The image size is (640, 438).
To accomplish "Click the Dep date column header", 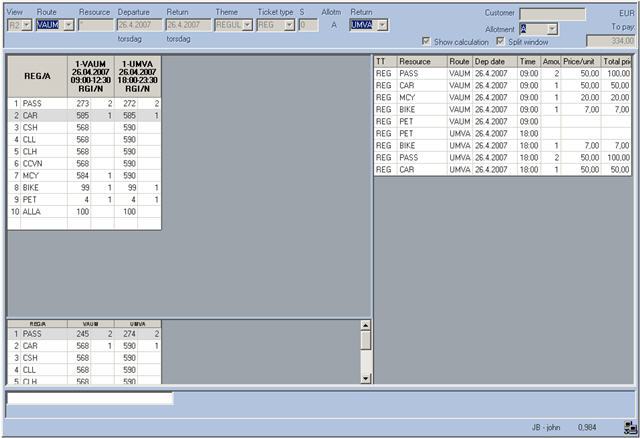I will 495,62.
